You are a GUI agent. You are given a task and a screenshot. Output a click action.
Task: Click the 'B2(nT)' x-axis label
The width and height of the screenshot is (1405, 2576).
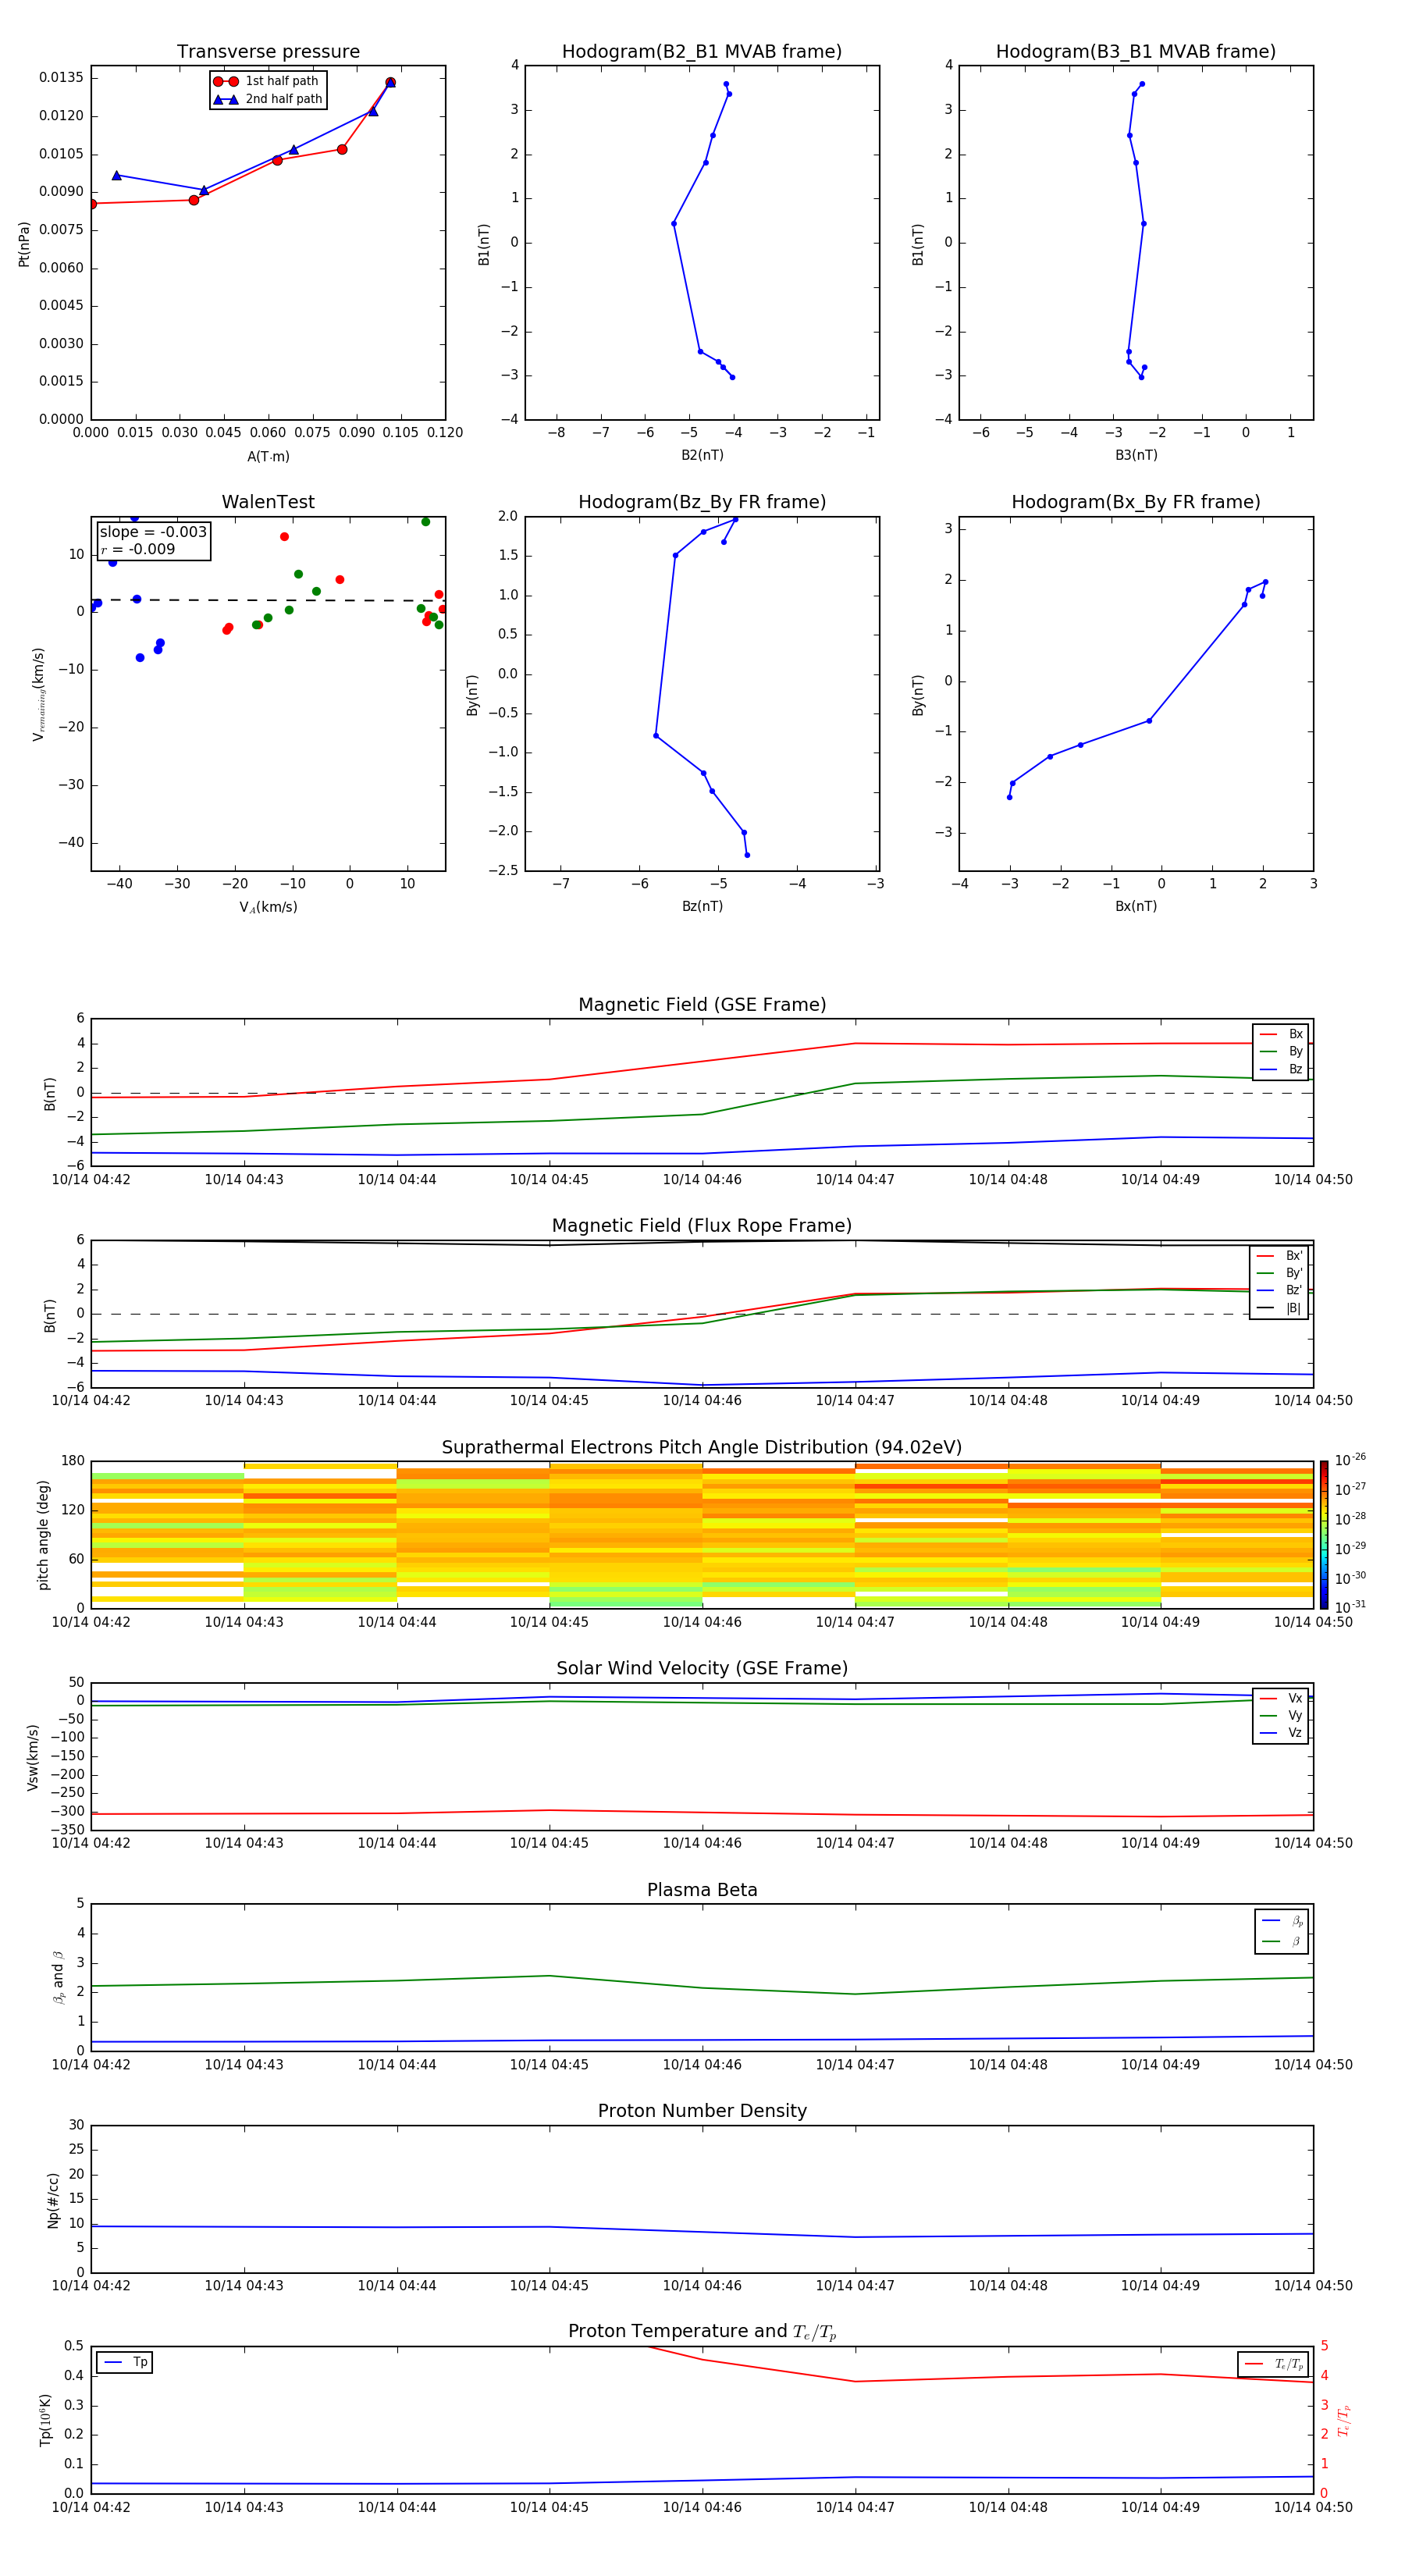[702, 455]
